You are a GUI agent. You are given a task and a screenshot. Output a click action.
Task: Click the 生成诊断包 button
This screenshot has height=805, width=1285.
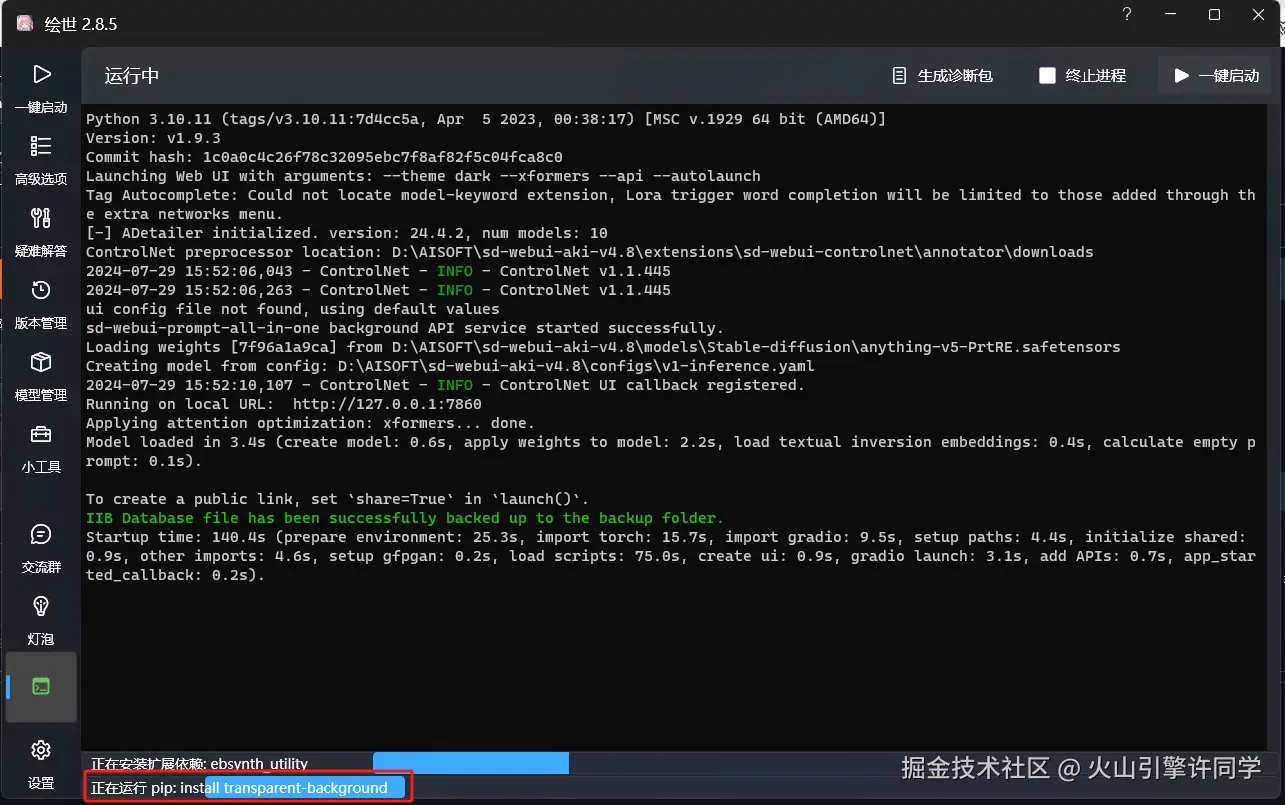942,76
